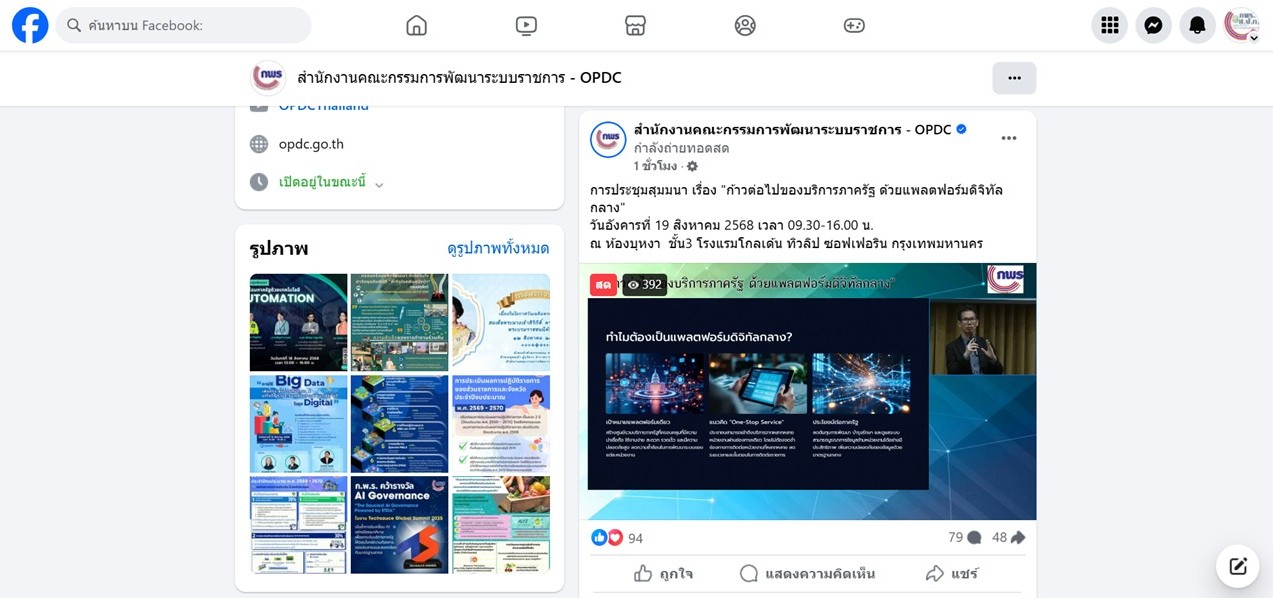Open the Gaming icon in top bar
Screen dimensions: 1273x615
854,25
